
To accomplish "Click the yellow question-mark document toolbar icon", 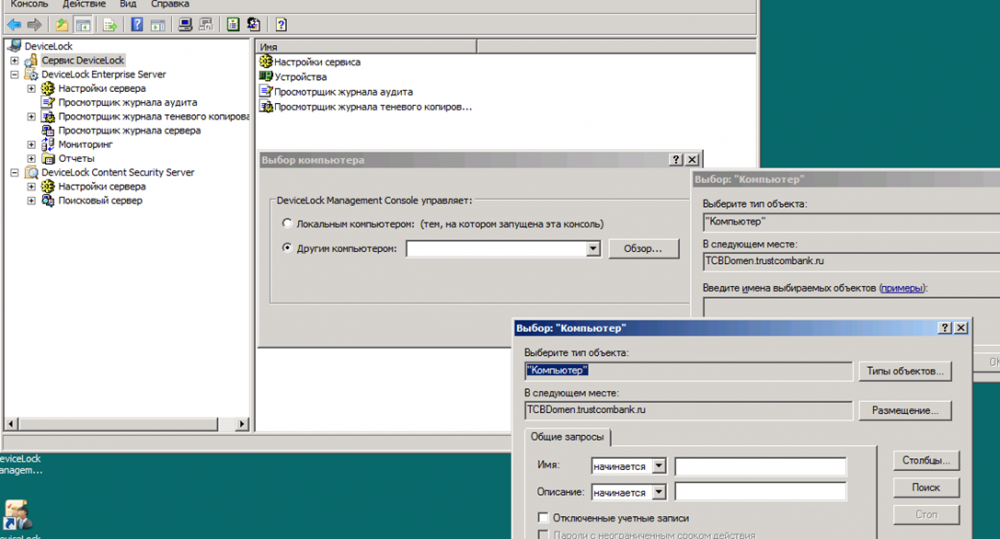I will coord(281,25).
